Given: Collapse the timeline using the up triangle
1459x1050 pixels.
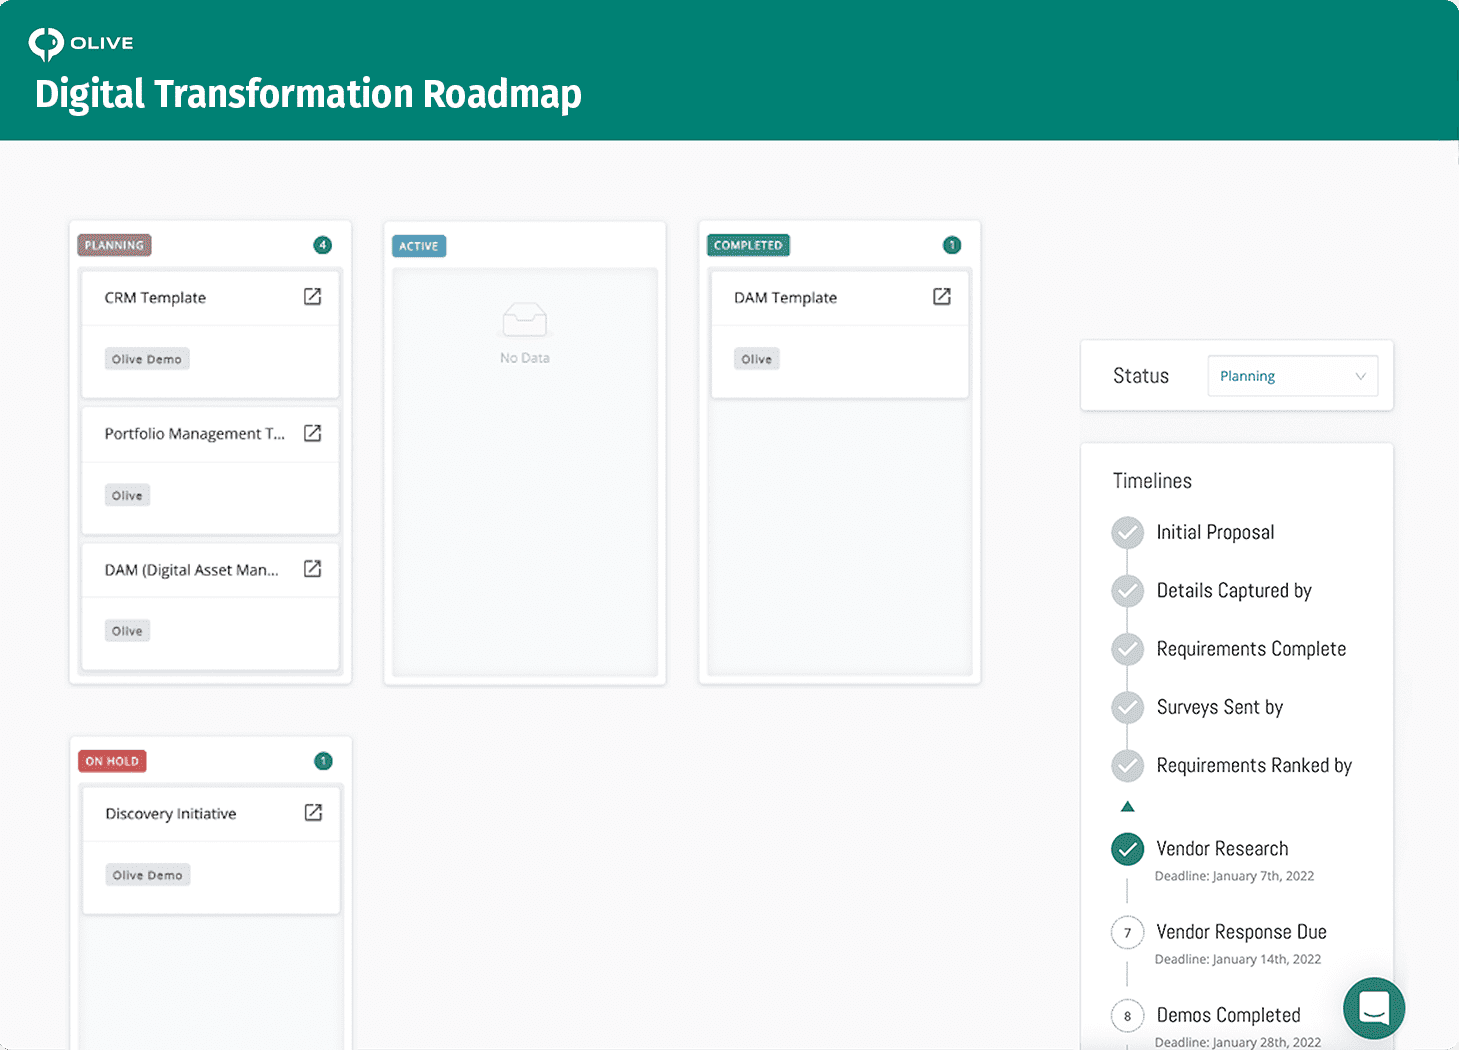Looking at the screenshot, I should pyautogui.click(x=1127, y=806).
